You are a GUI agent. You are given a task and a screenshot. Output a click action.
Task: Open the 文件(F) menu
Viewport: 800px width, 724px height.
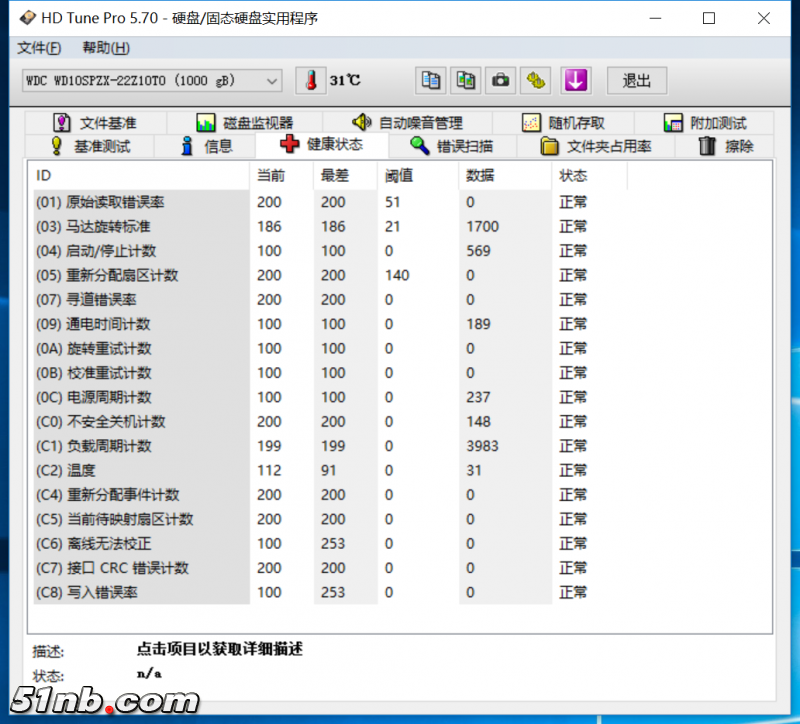pos(39,48)
